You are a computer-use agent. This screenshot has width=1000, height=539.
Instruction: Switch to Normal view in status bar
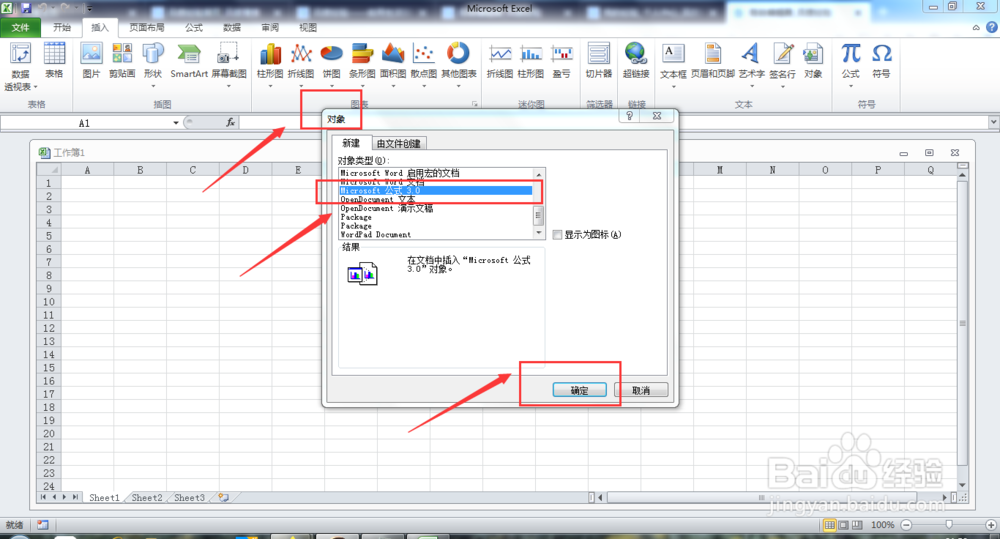[x=829, y=525]
